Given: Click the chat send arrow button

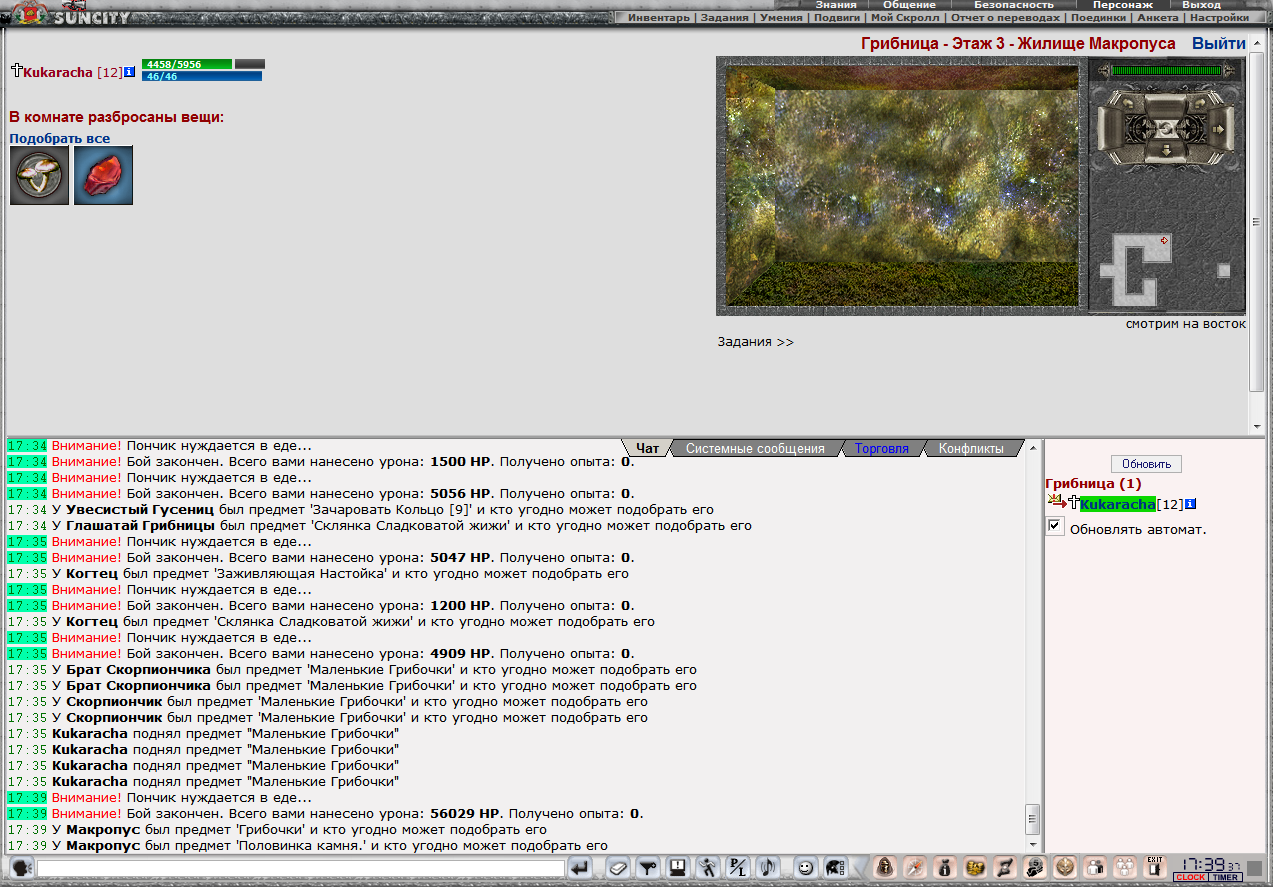Looking at the screenshot, I should coord(580,867).
